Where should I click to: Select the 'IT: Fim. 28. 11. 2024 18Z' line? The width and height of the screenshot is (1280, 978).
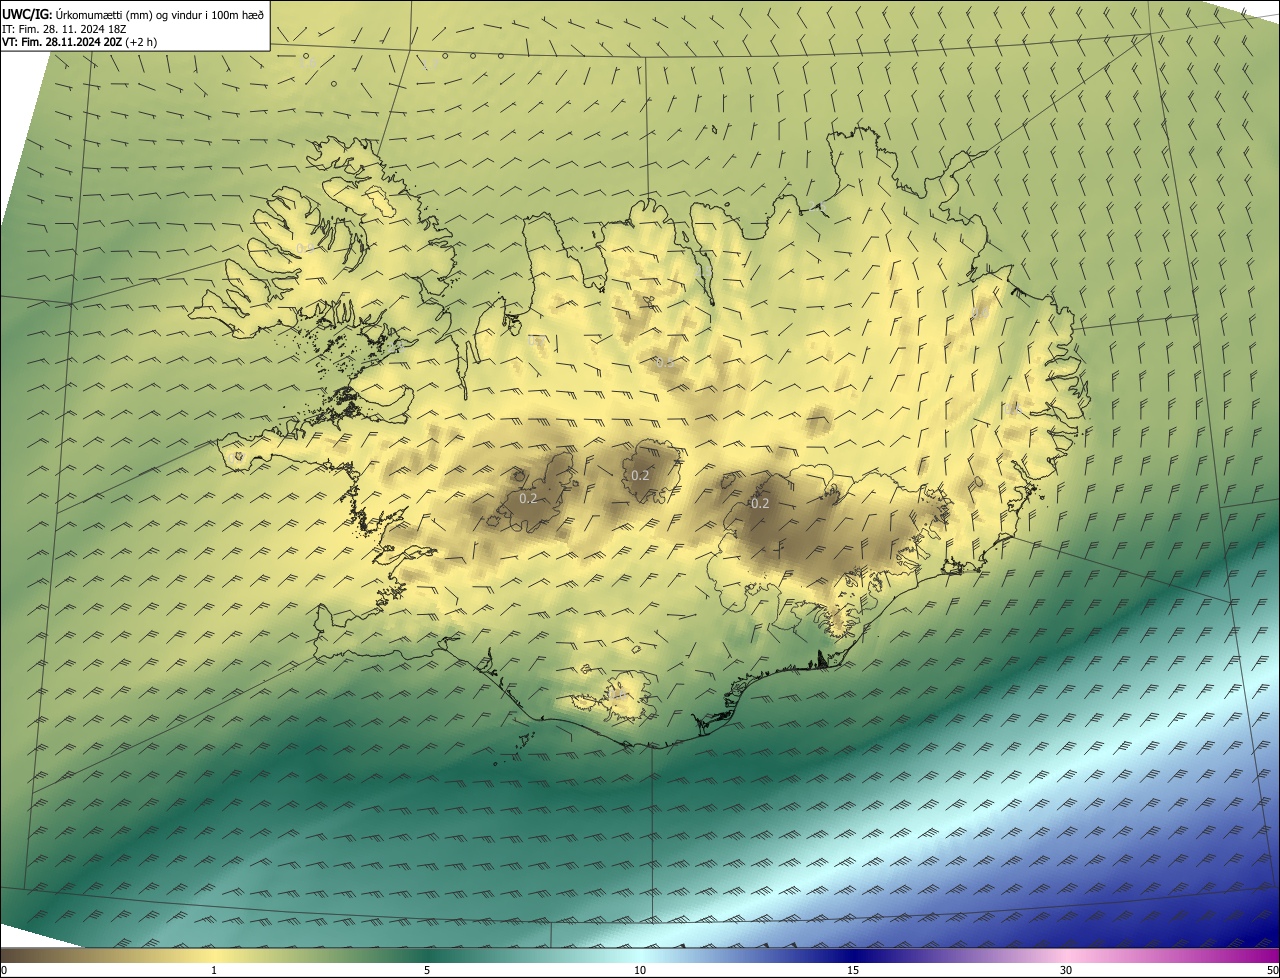tap(62, 28)
